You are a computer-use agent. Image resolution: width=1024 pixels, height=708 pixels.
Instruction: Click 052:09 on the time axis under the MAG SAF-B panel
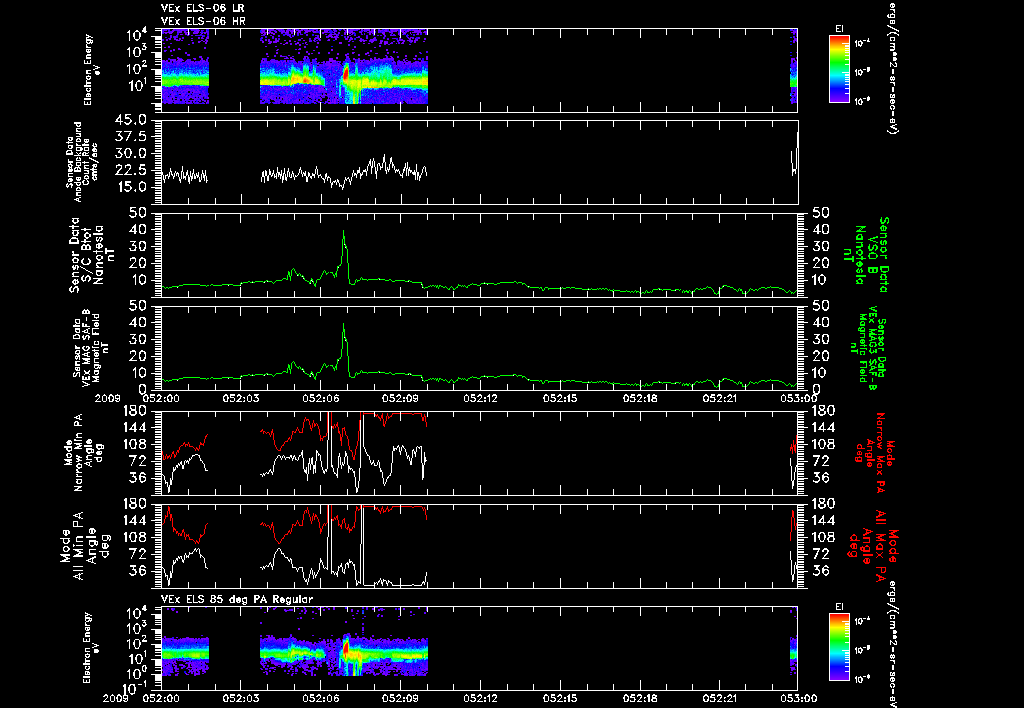pos(400,397)
